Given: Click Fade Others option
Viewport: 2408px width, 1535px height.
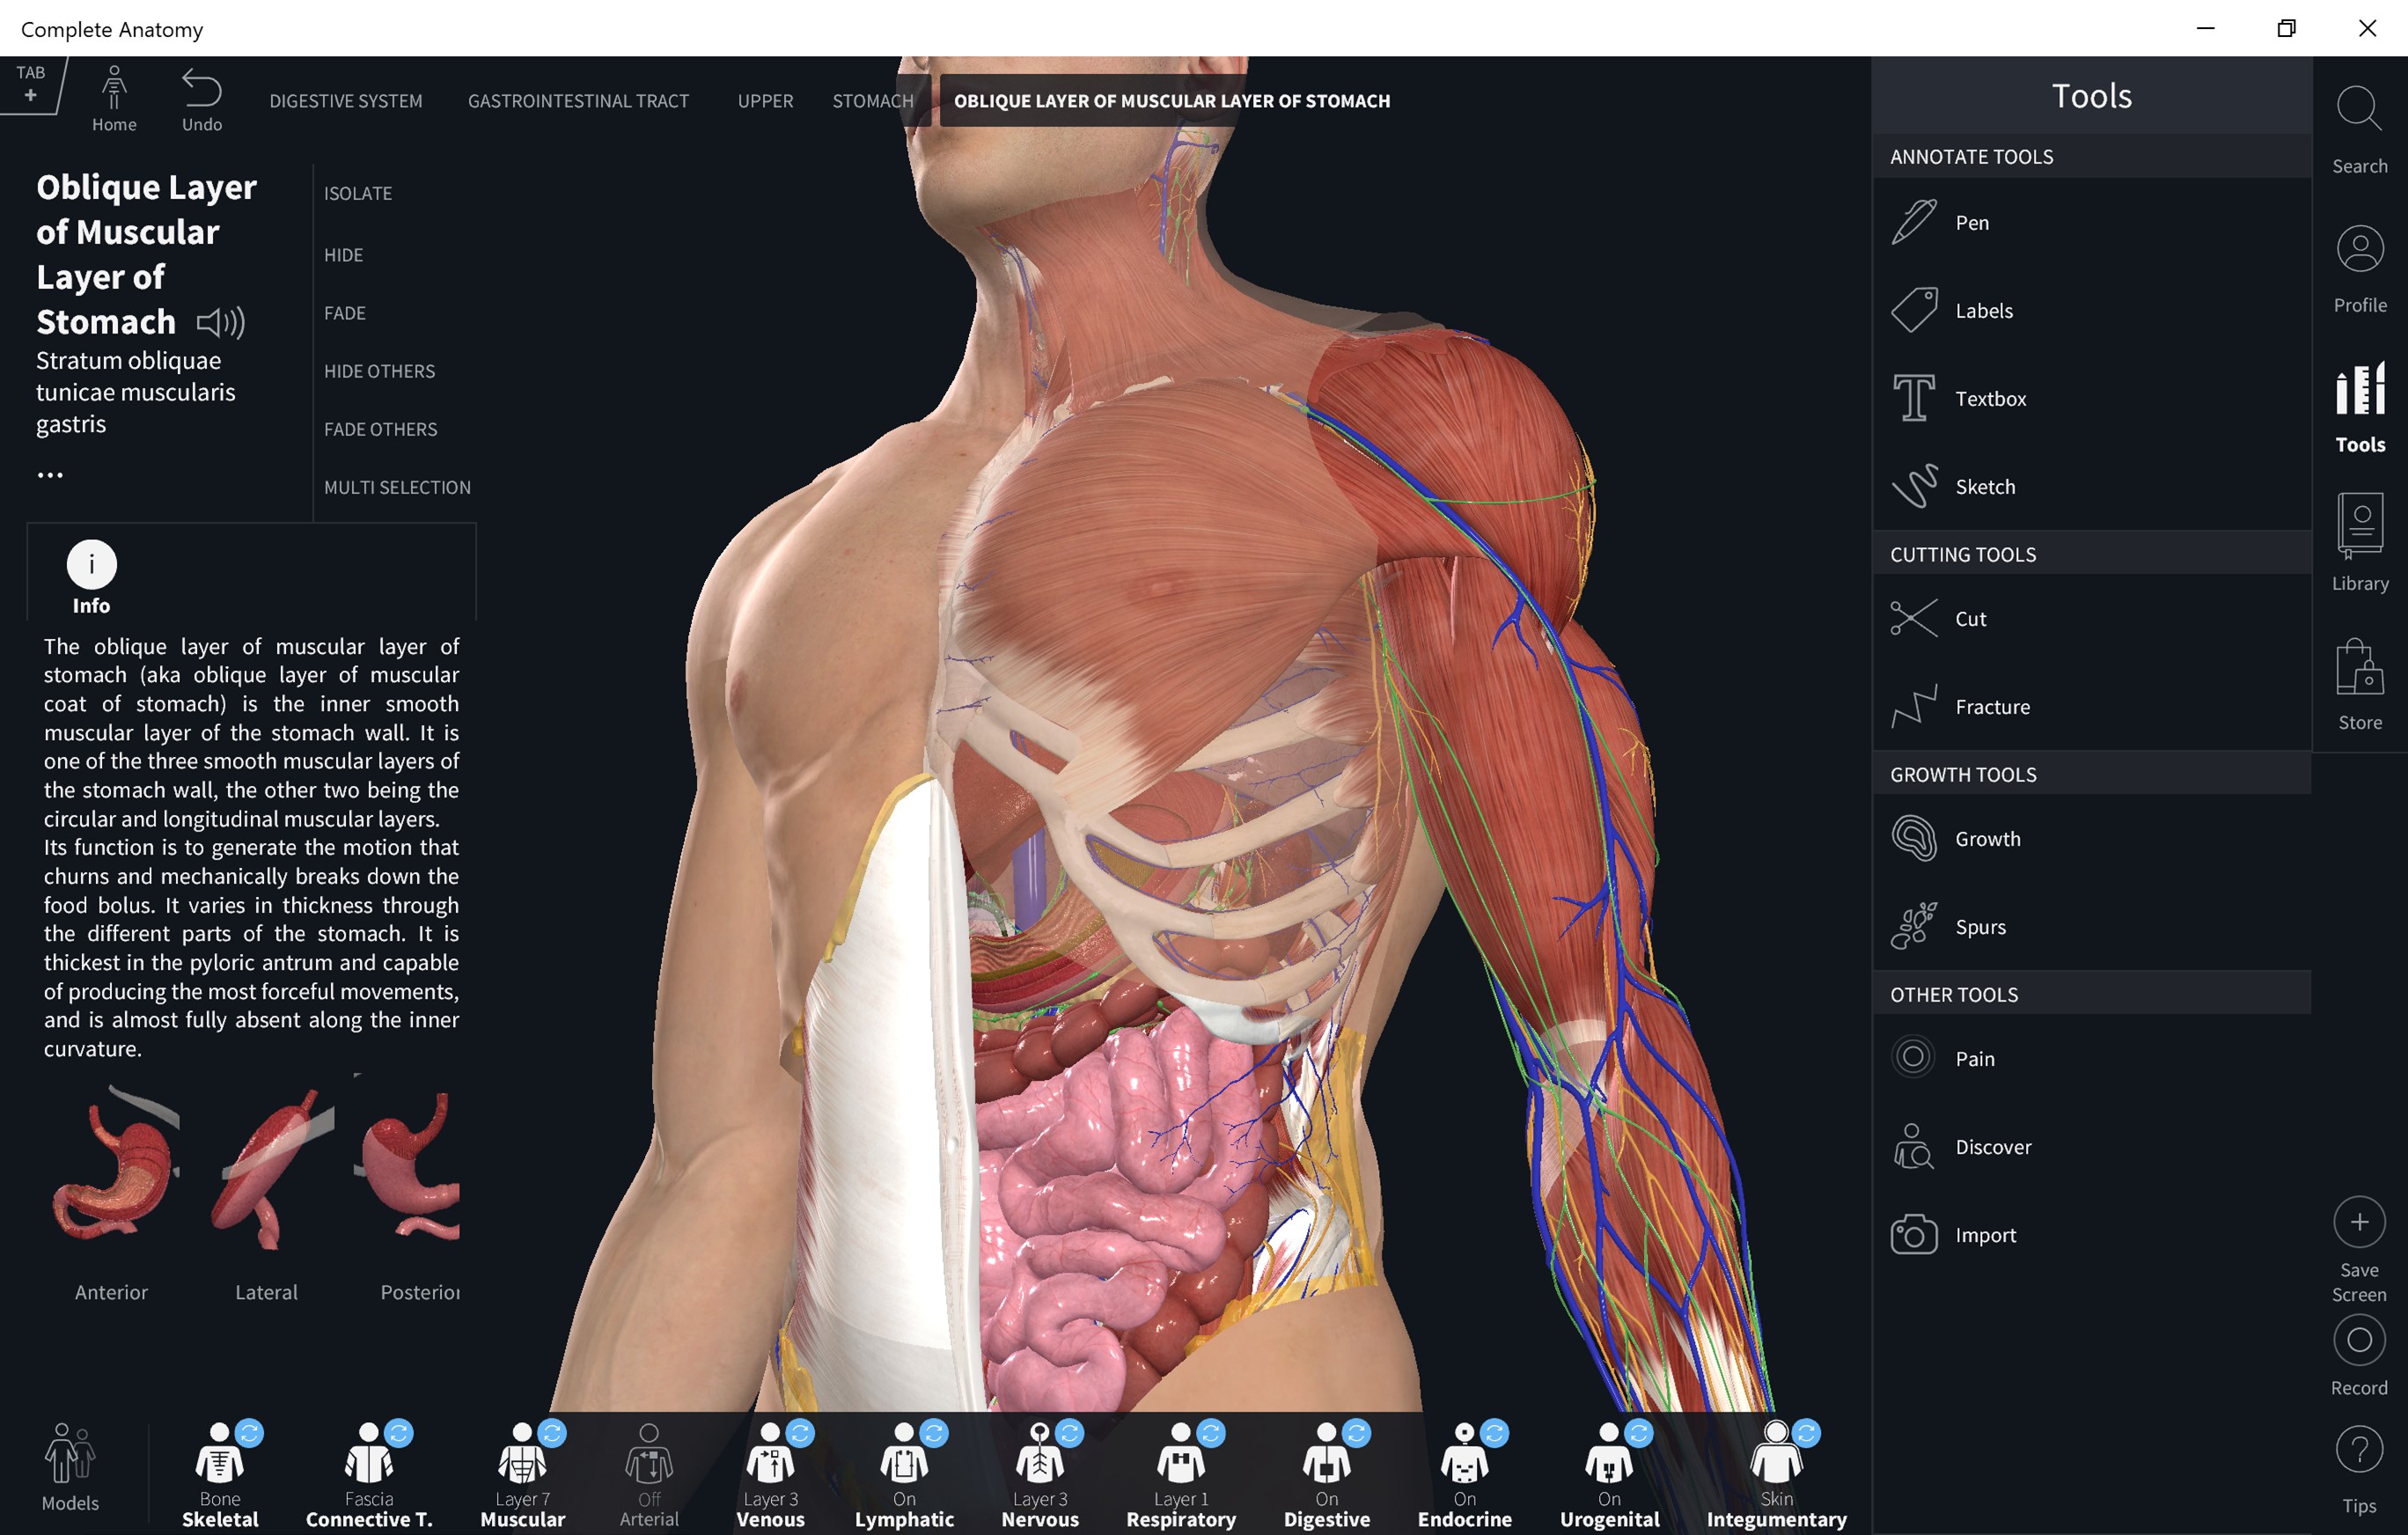Looking at the screenshot, I should click(x=380, y=429).
